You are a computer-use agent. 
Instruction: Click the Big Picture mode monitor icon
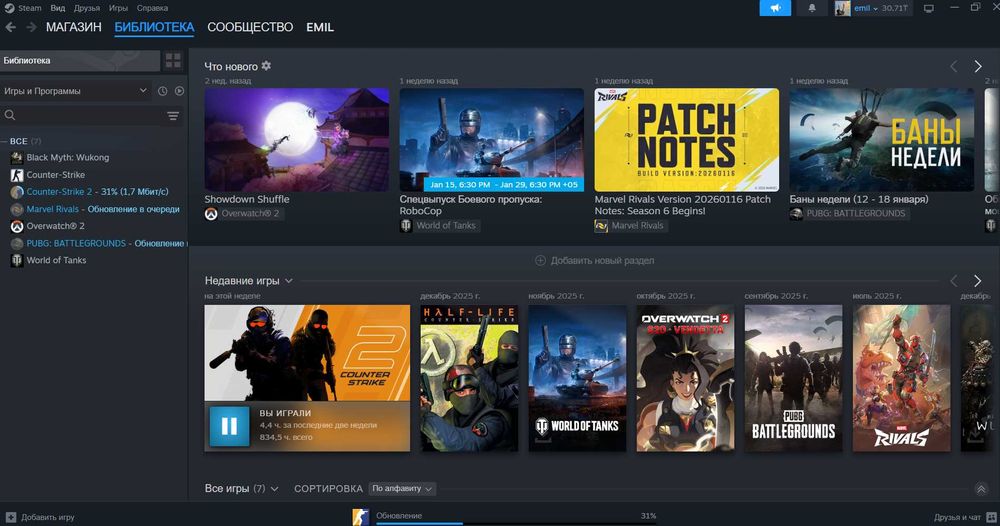point(929,8)
